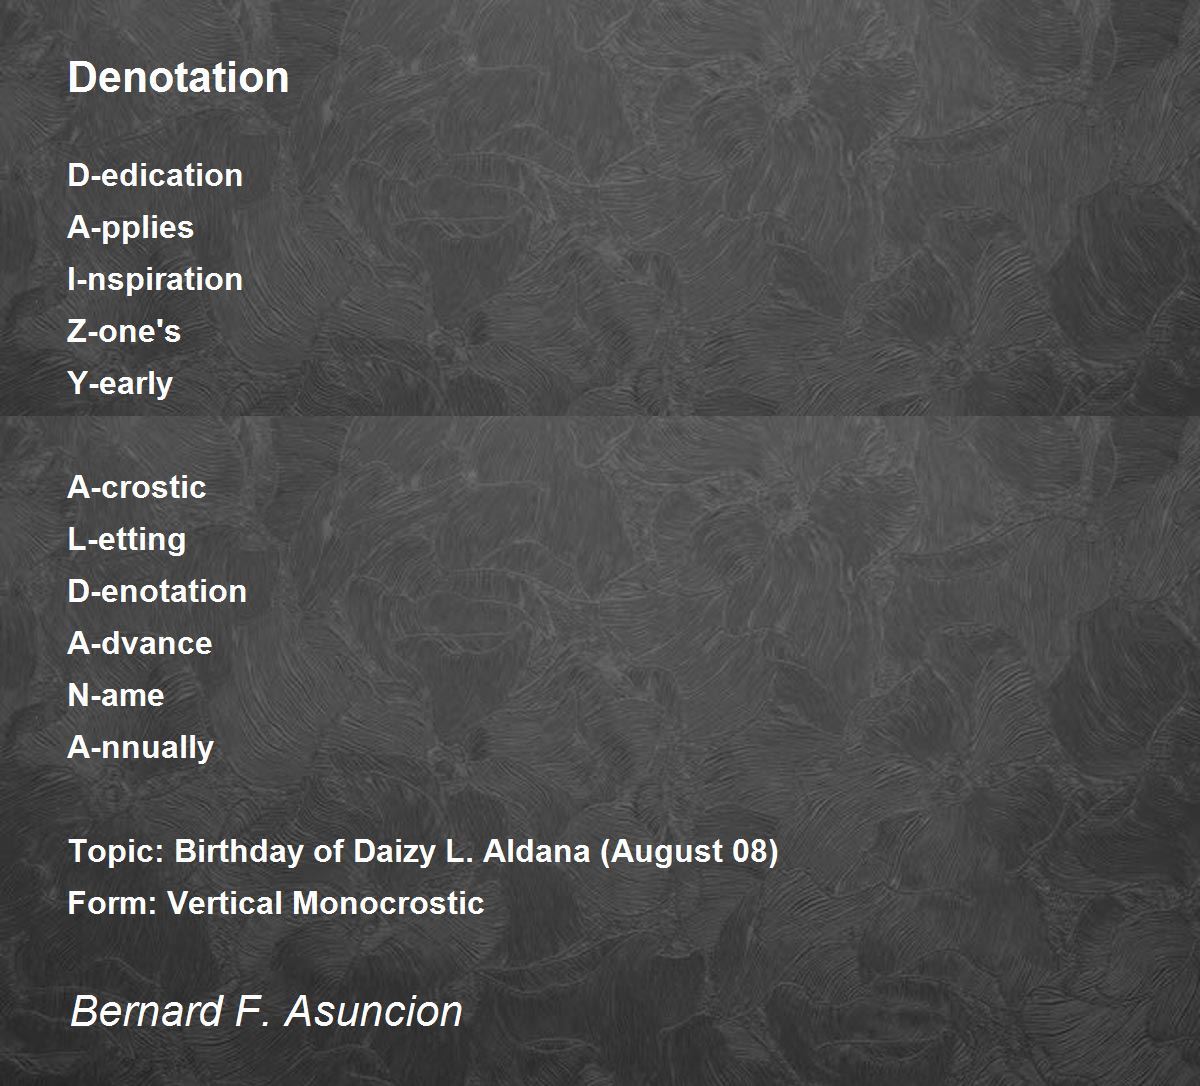
Task: Click the surname "Asuncion" in the author credit
Action: (374, 1011)
